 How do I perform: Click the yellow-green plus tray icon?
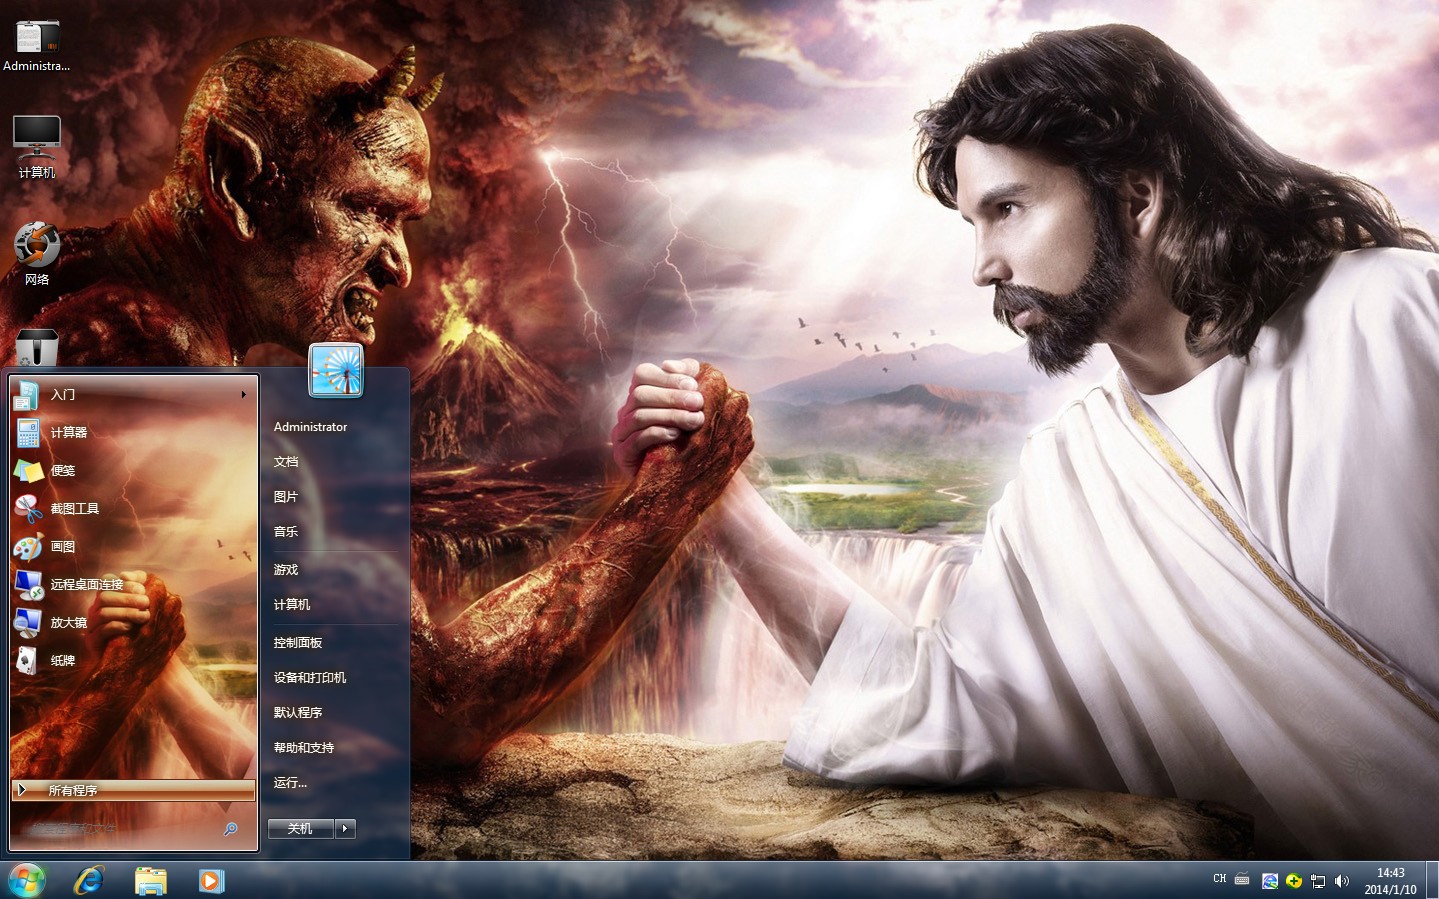point(1294,881)
